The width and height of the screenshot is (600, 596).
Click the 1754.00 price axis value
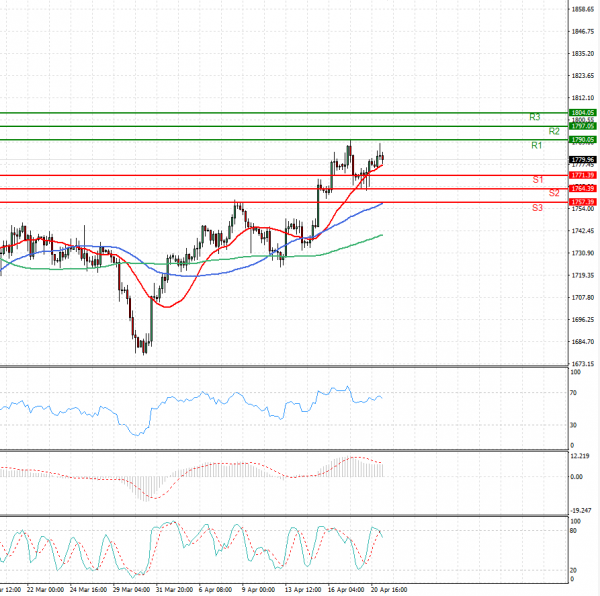pos(583,209)
